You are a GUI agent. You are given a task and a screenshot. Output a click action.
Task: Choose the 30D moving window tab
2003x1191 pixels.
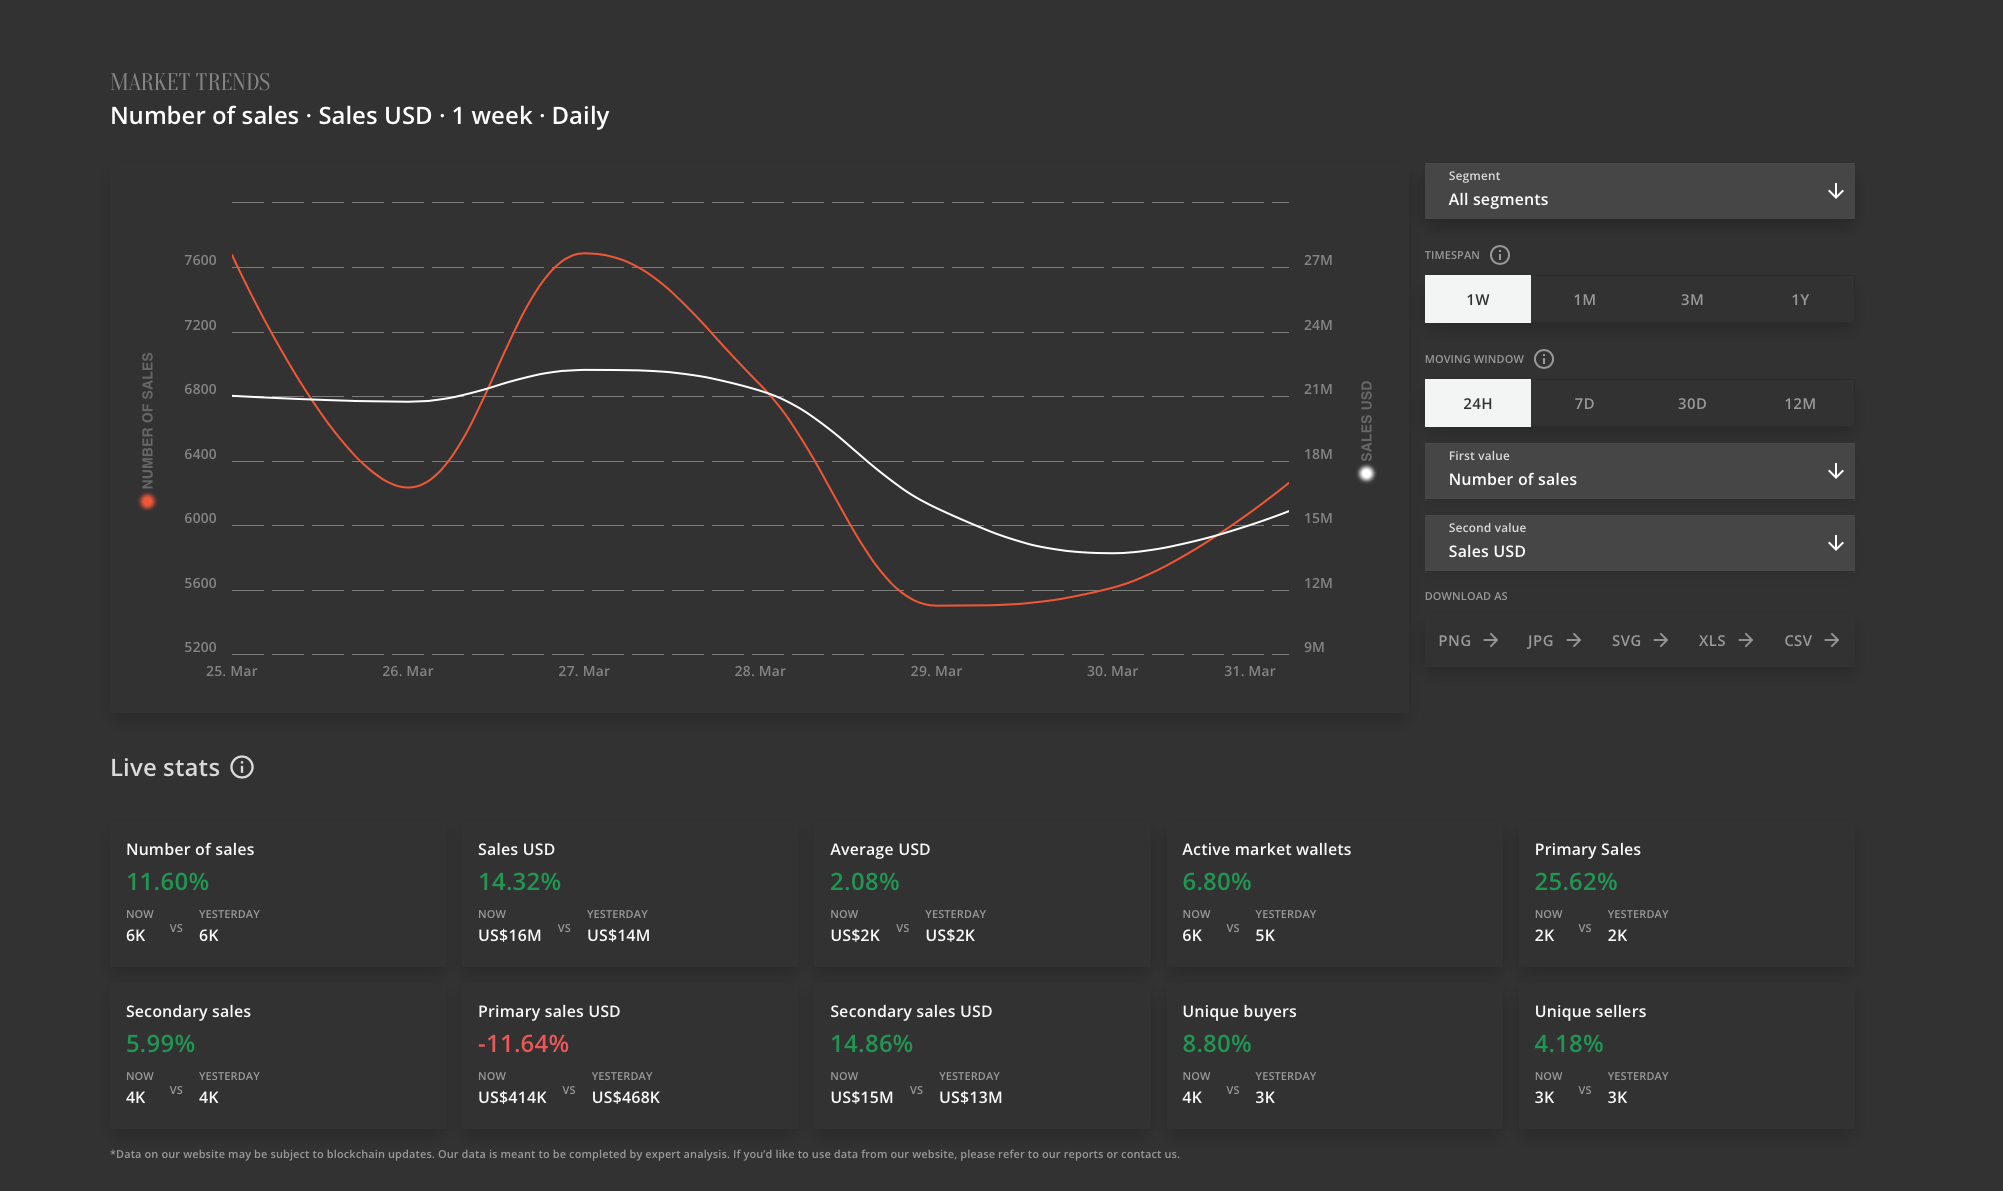click(1691, 404)
